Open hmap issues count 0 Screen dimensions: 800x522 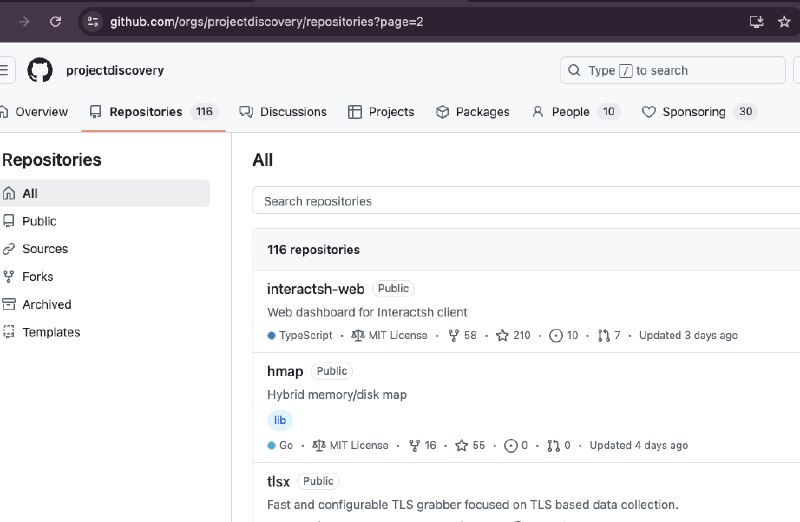coord(516,445)
